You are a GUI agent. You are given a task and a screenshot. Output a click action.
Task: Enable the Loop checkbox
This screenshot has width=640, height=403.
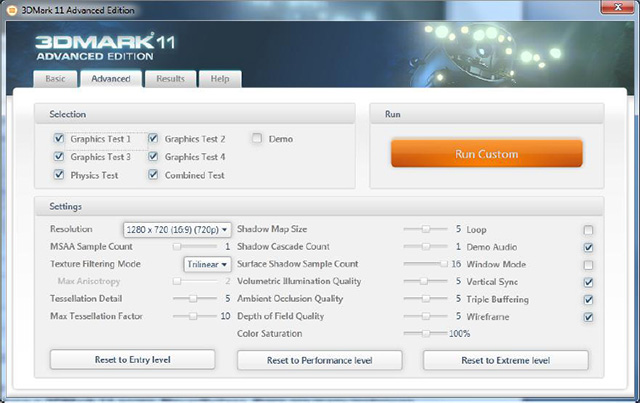point(588,229)
